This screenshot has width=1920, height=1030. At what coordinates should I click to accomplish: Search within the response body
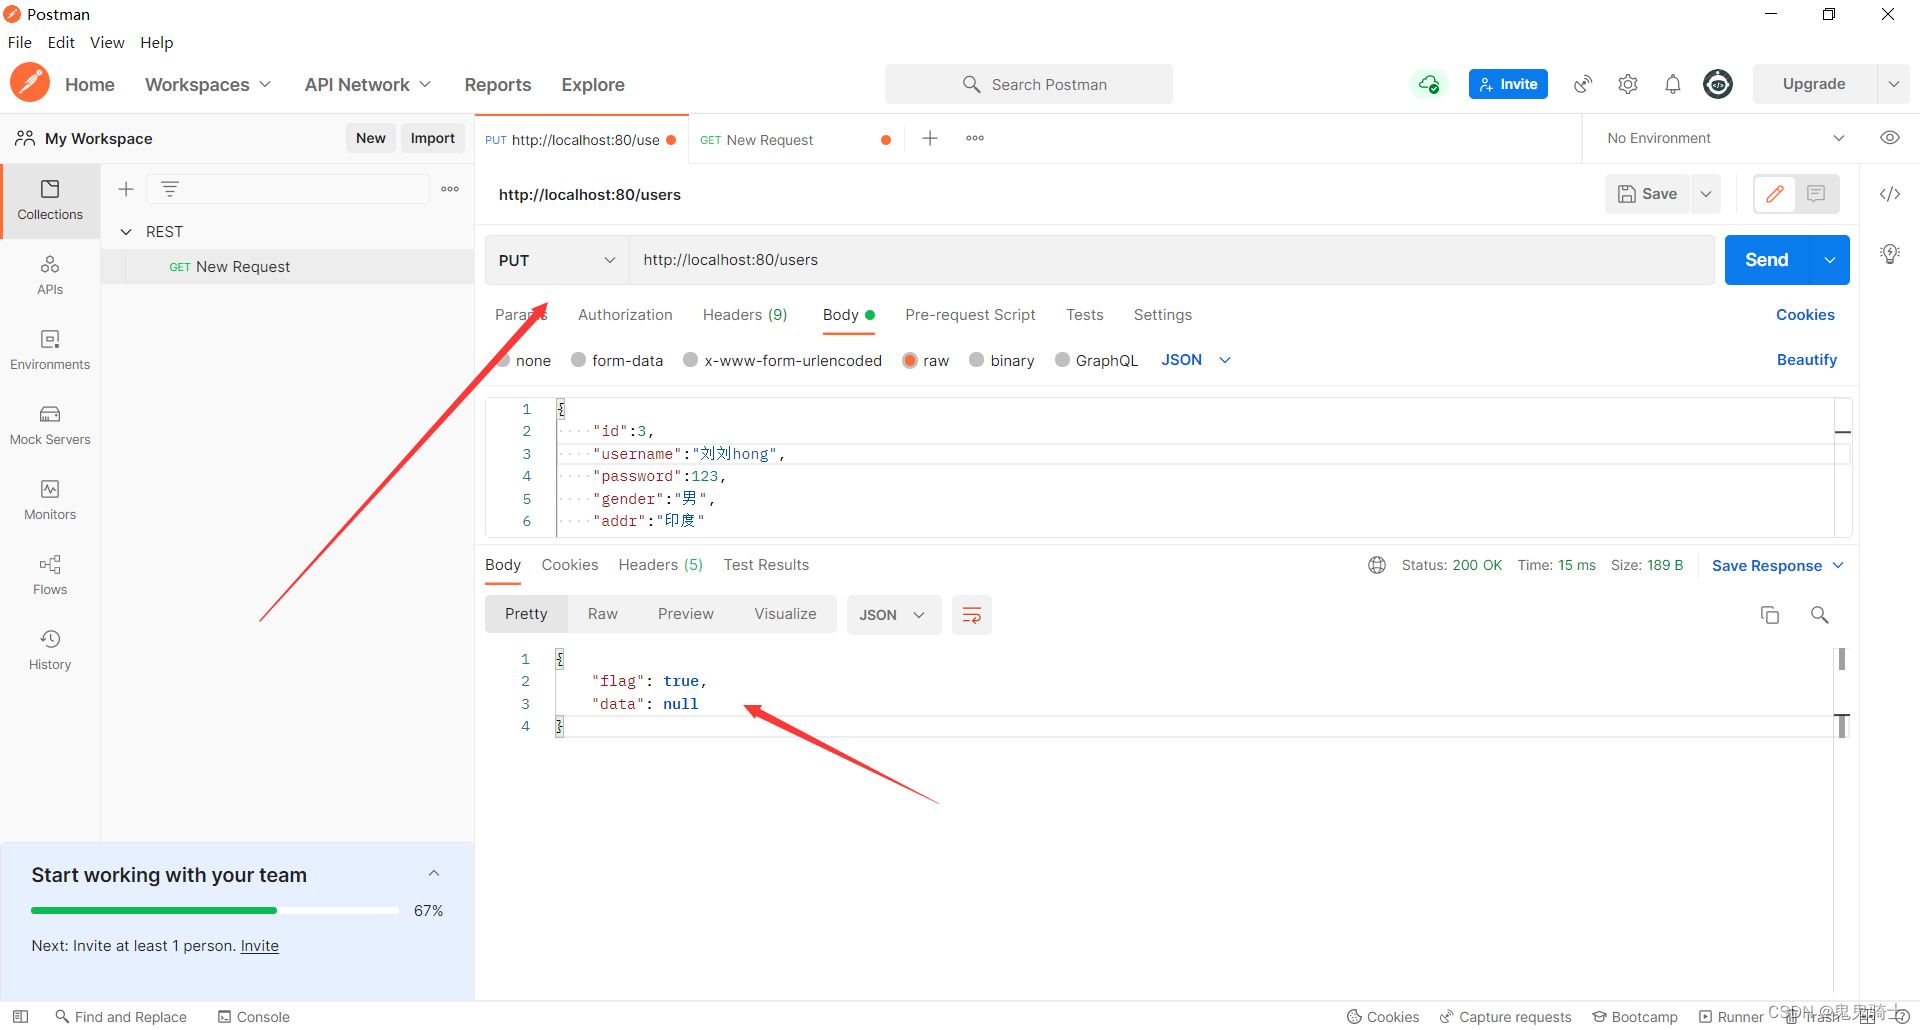pyautogui.click(x=1820, y=615)
